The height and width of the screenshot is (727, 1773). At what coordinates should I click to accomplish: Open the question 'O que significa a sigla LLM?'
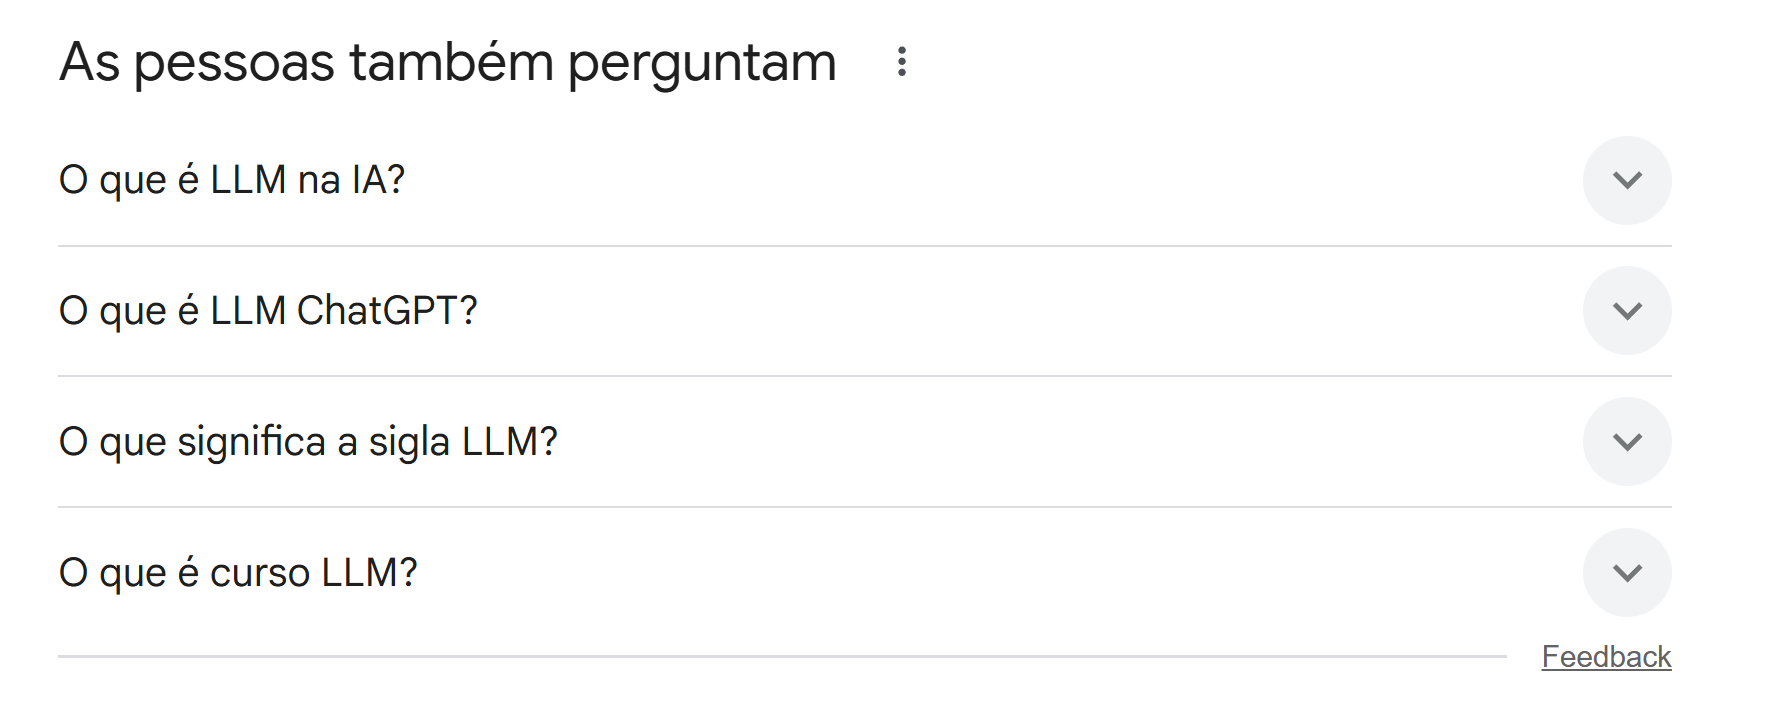pyautogui.click(x=308, y=442)
